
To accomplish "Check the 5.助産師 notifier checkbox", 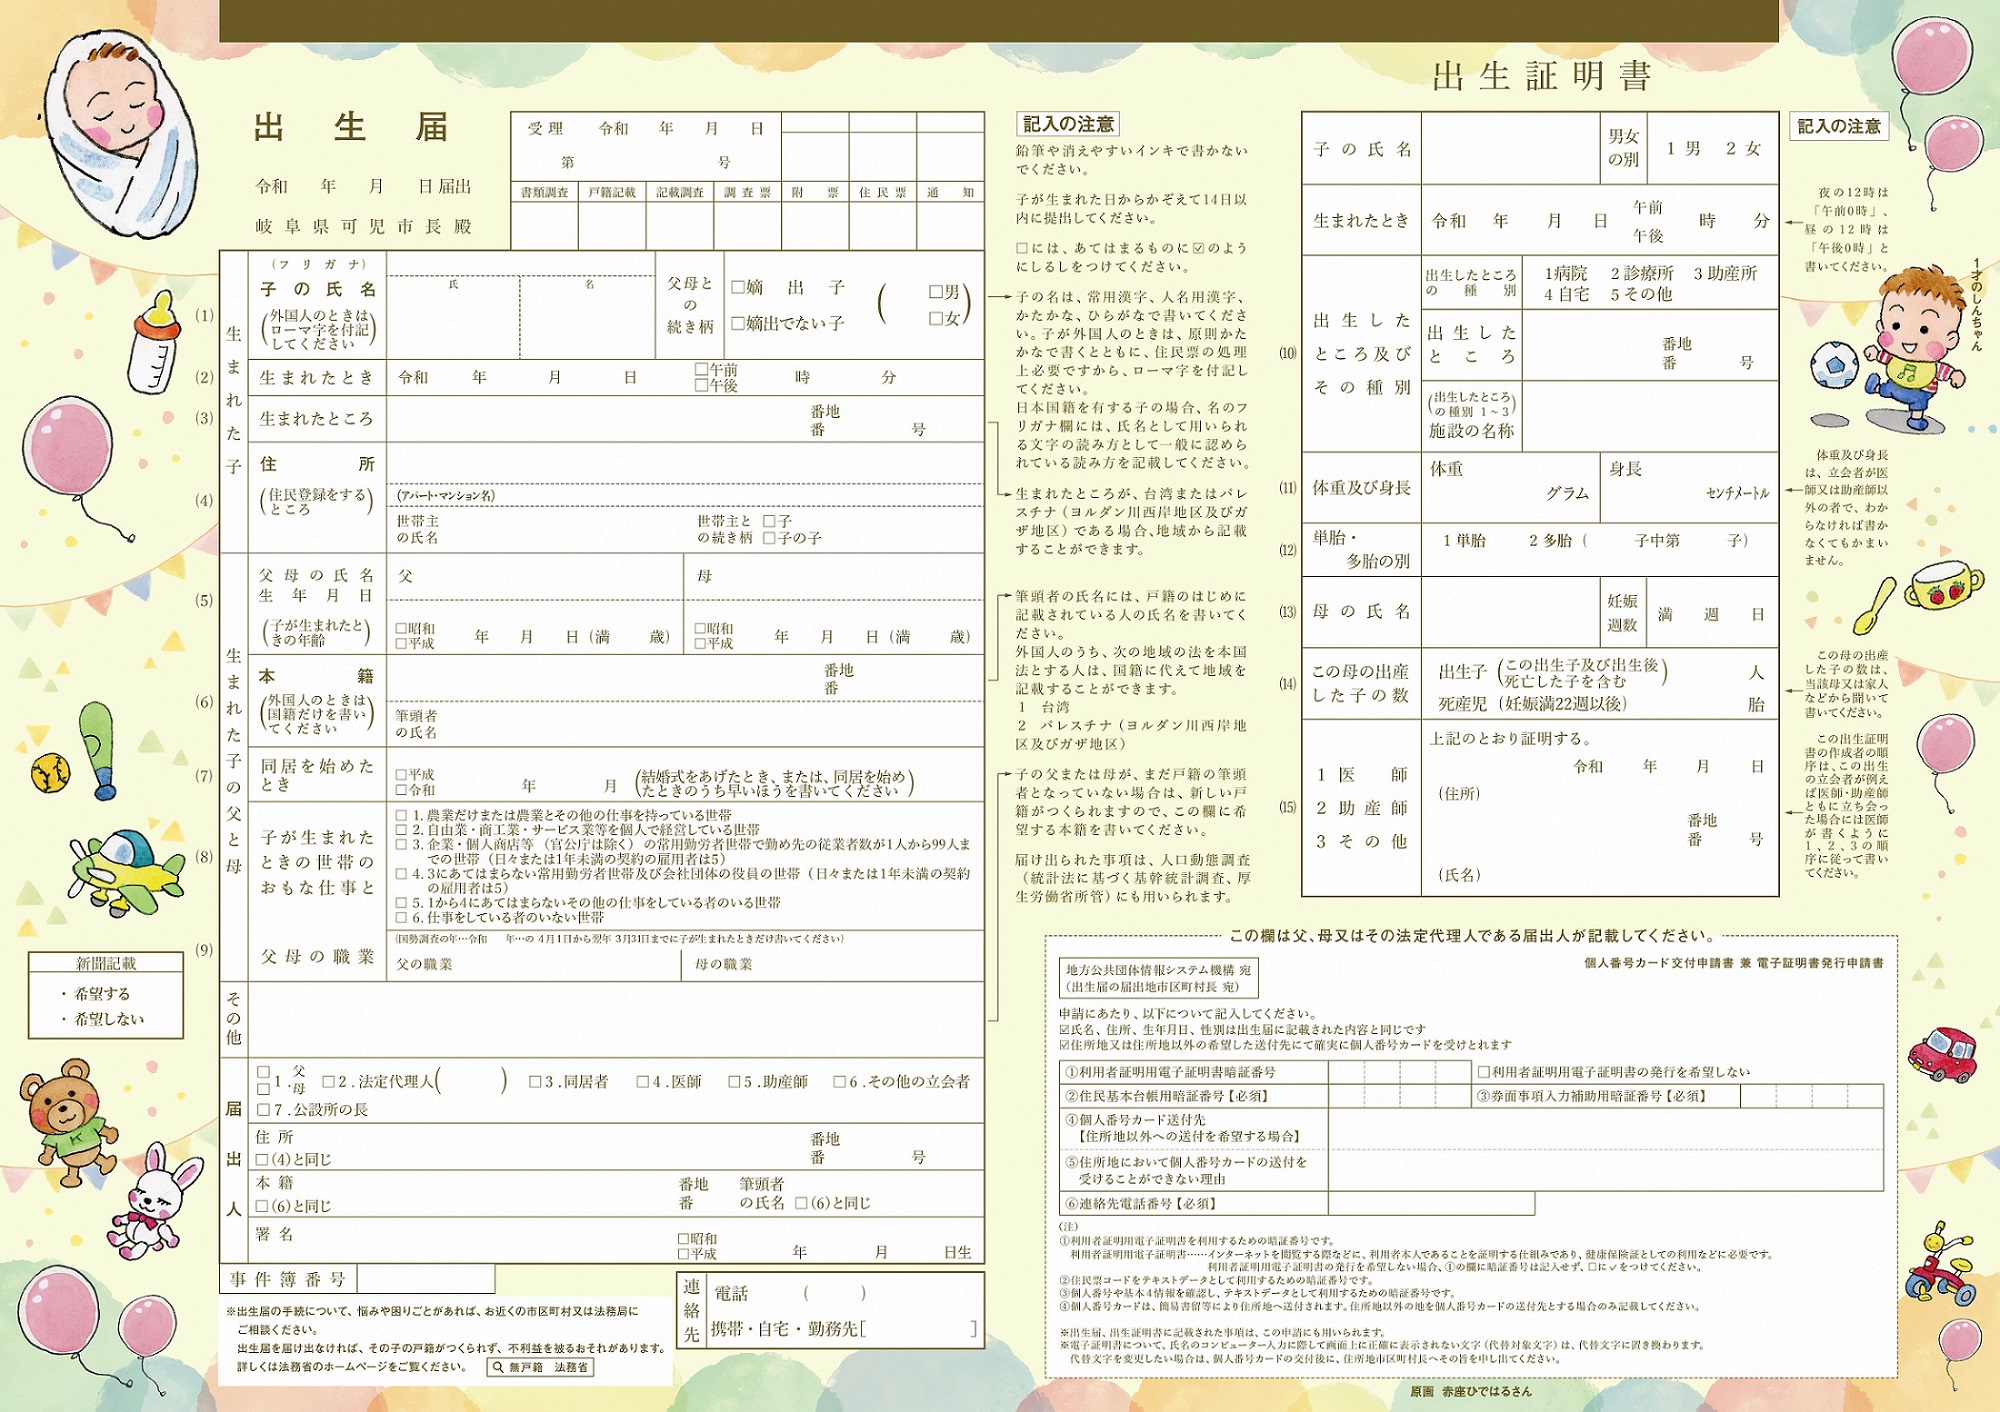I will click(734, 1082).
